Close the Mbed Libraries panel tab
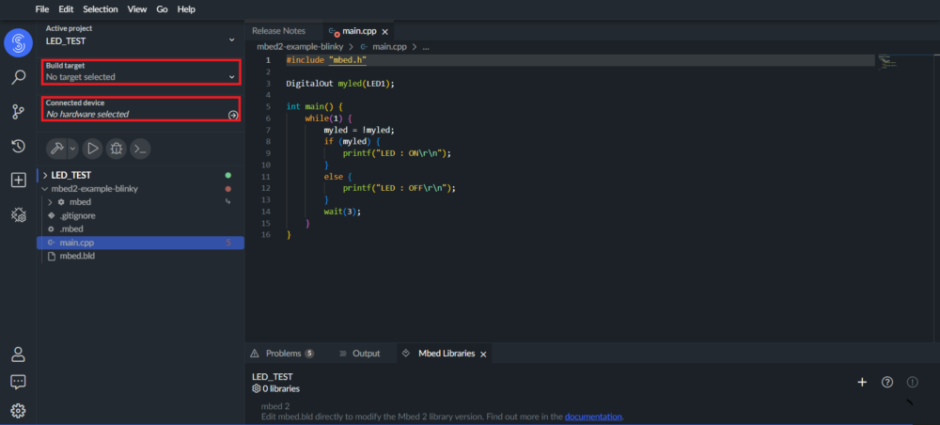 484,354
